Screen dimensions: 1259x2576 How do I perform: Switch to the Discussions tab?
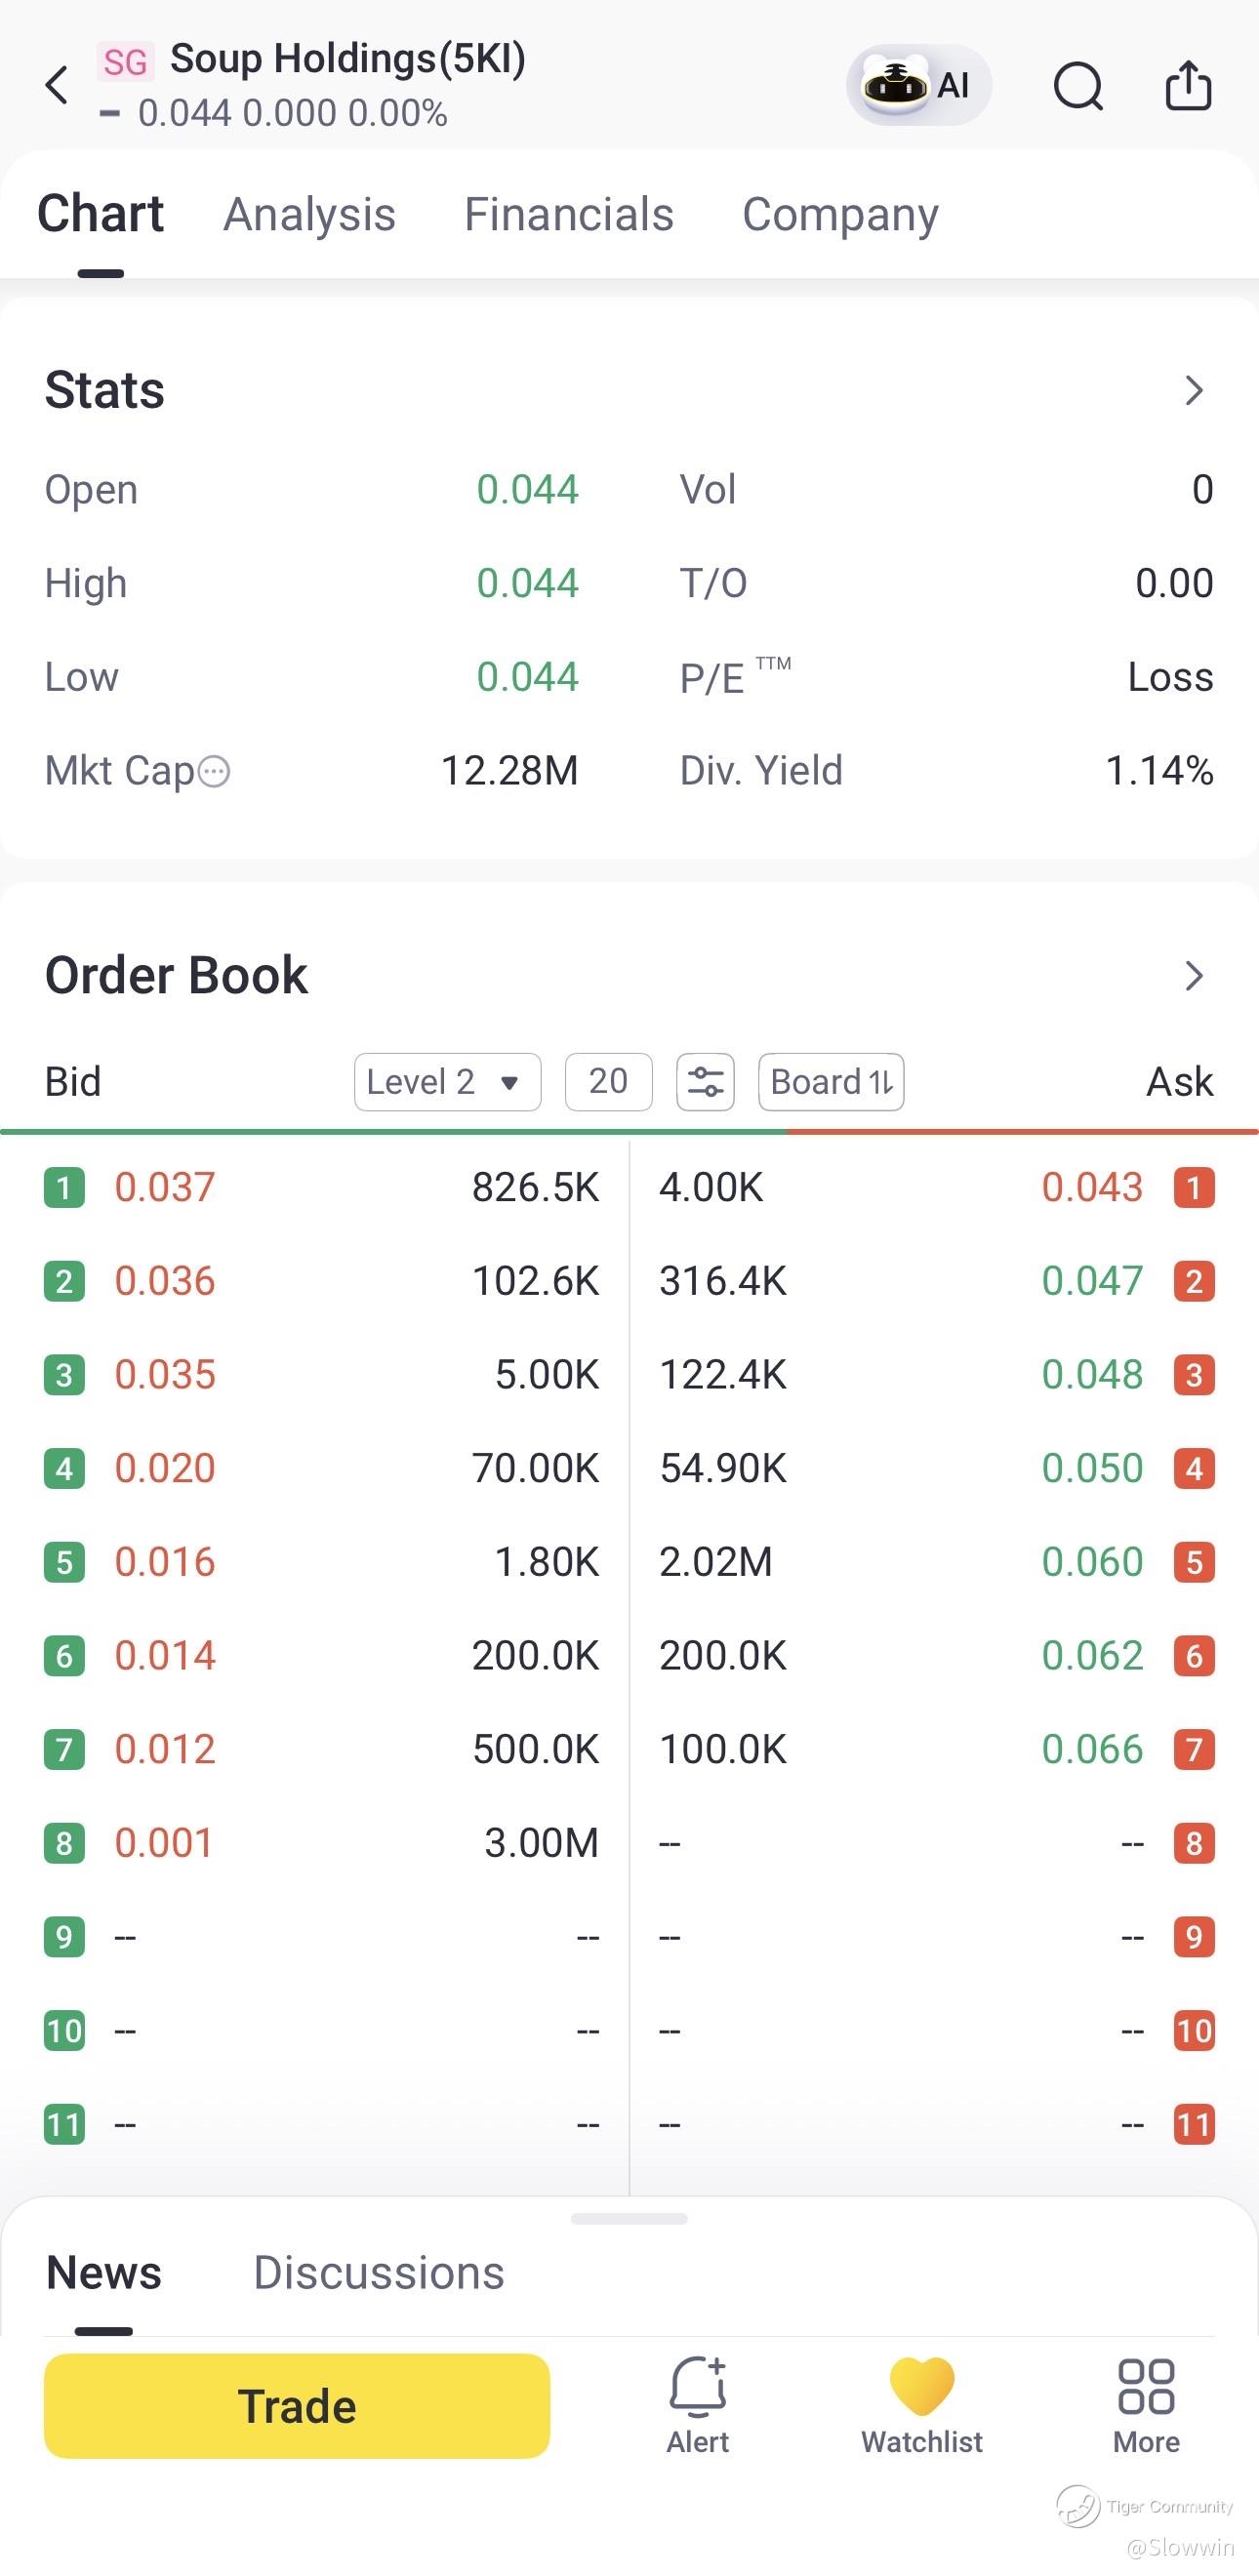(x=379, y=2273)
